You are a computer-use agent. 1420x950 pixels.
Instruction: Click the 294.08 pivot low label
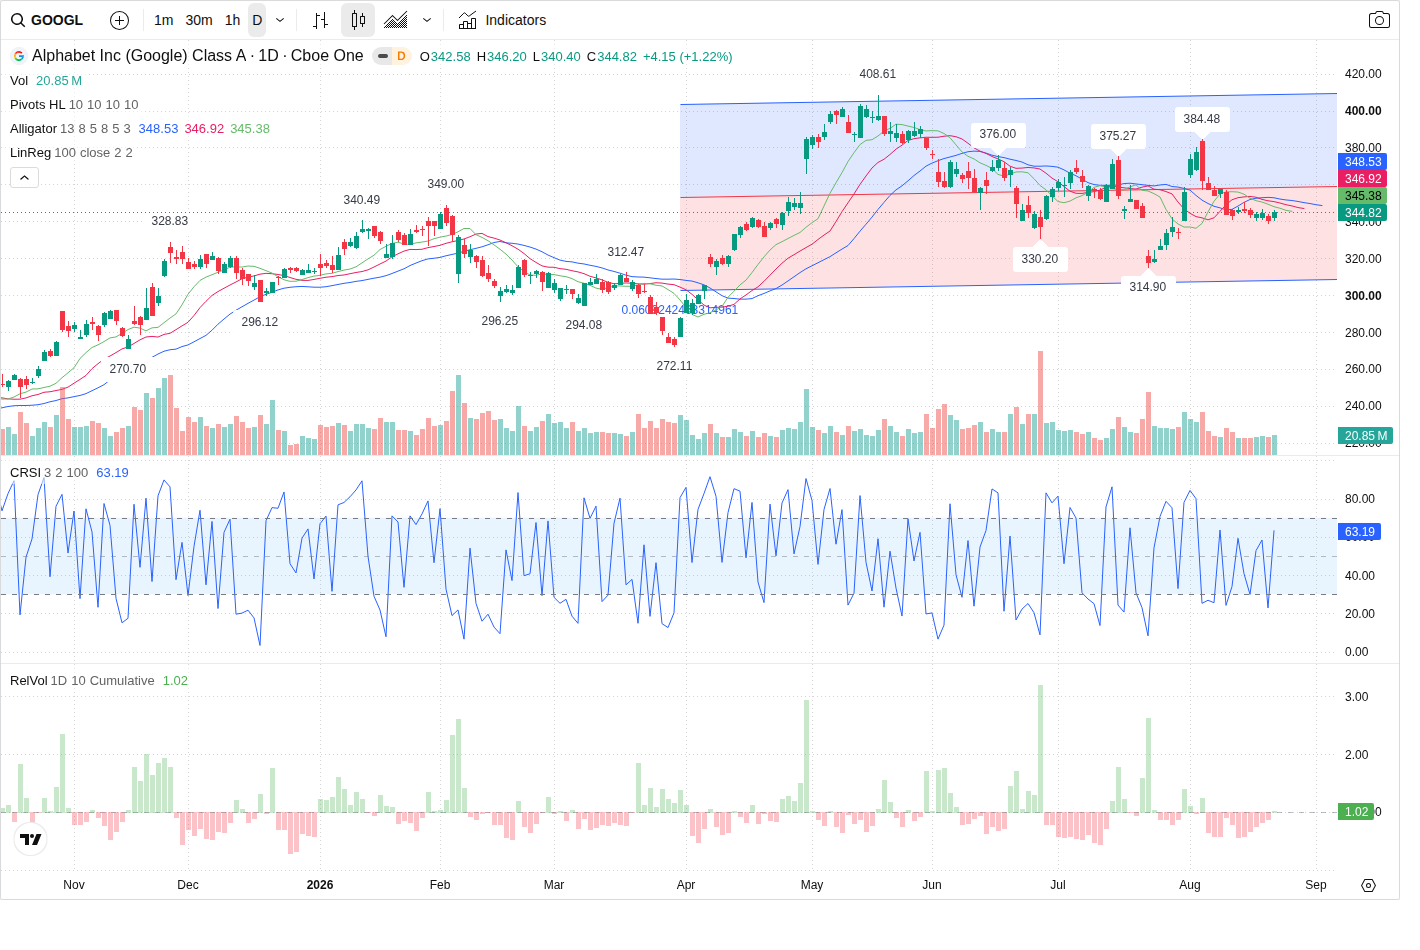coord(584,325)
